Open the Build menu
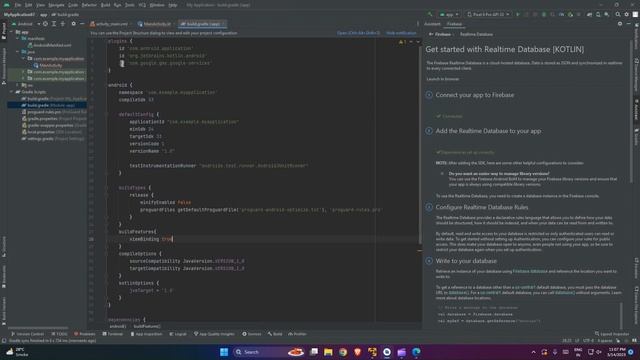This screenshot has height=360, width=640. point(105,5)
